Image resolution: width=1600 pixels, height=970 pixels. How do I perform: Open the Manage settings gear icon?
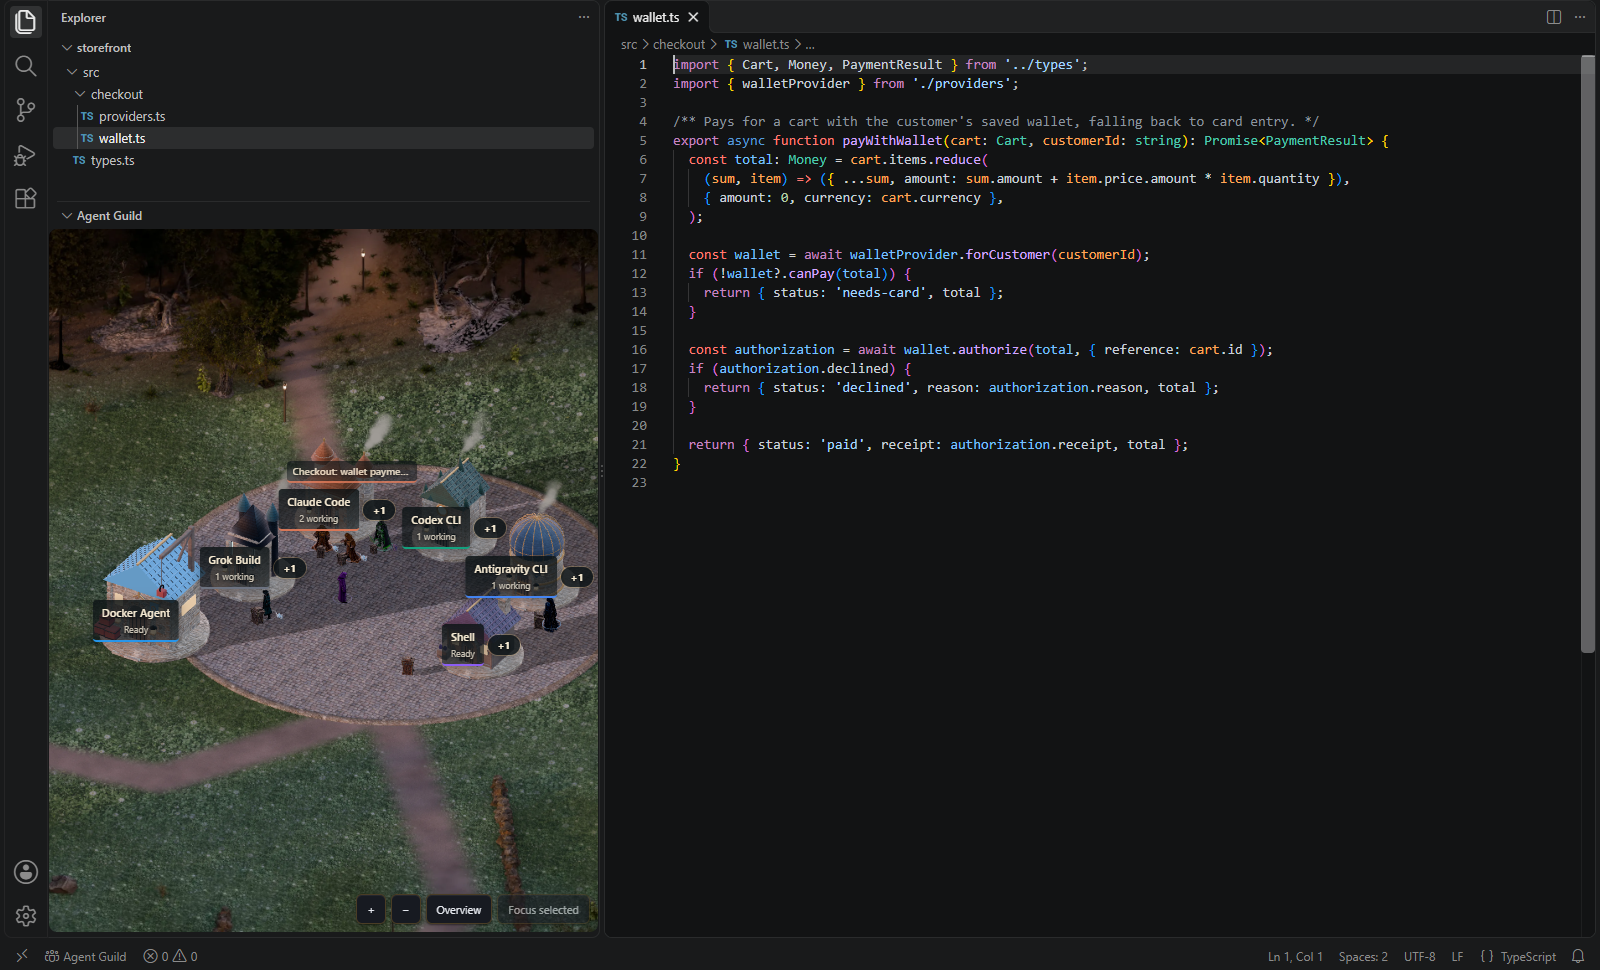pos(26,916)
